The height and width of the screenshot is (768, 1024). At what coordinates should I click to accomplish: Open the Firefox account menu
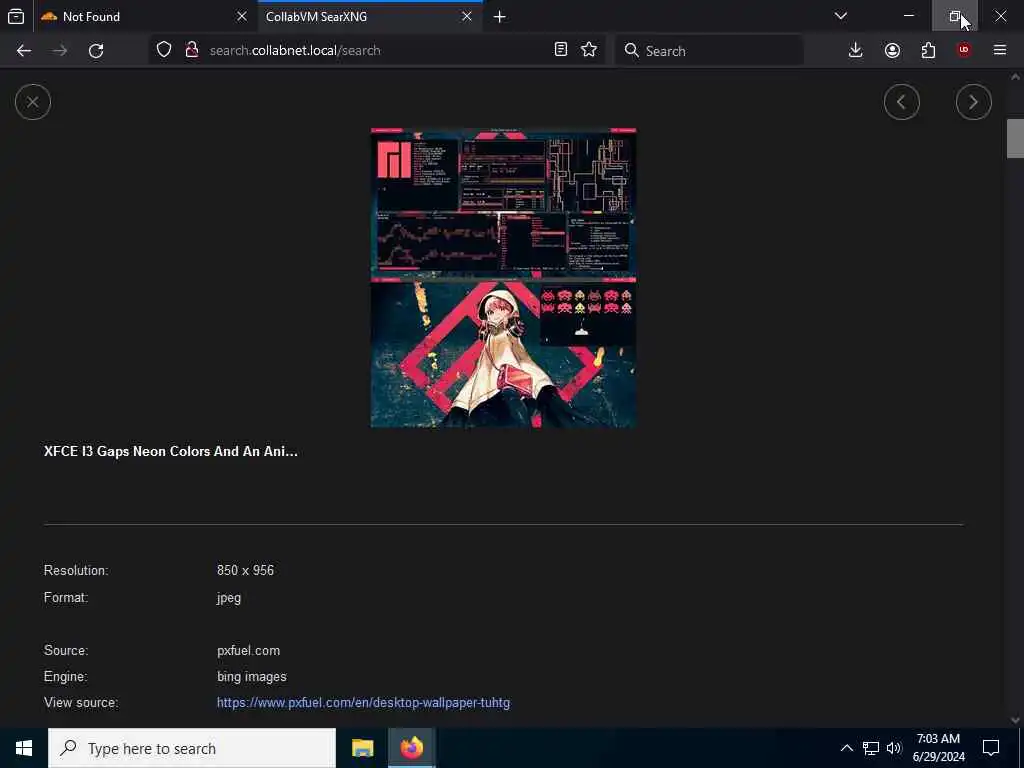[892, 50]
